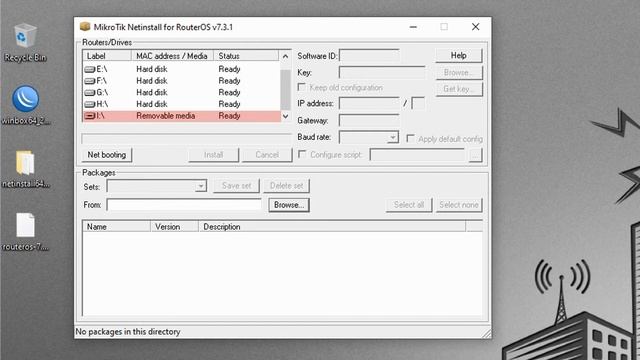This screenshot has width=640, height=360.
Task: Select the winbox64 desktop shortcut
Action: point(25,104)
